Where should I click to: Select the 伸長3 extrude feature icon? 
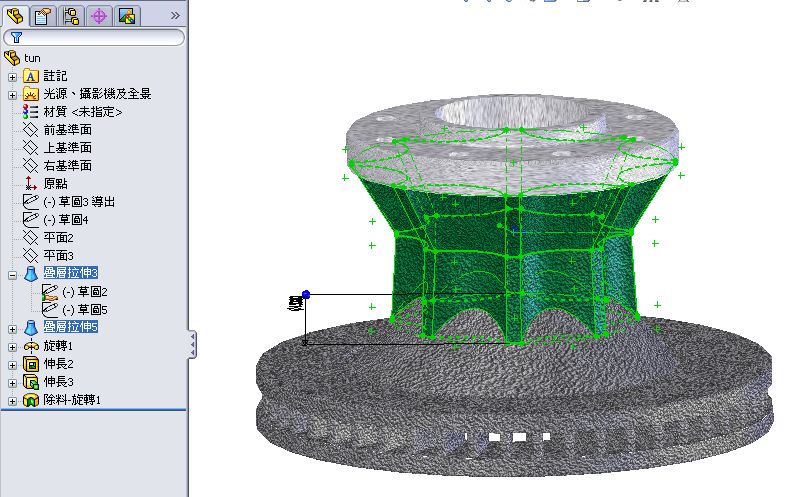(x=31, y=382)
